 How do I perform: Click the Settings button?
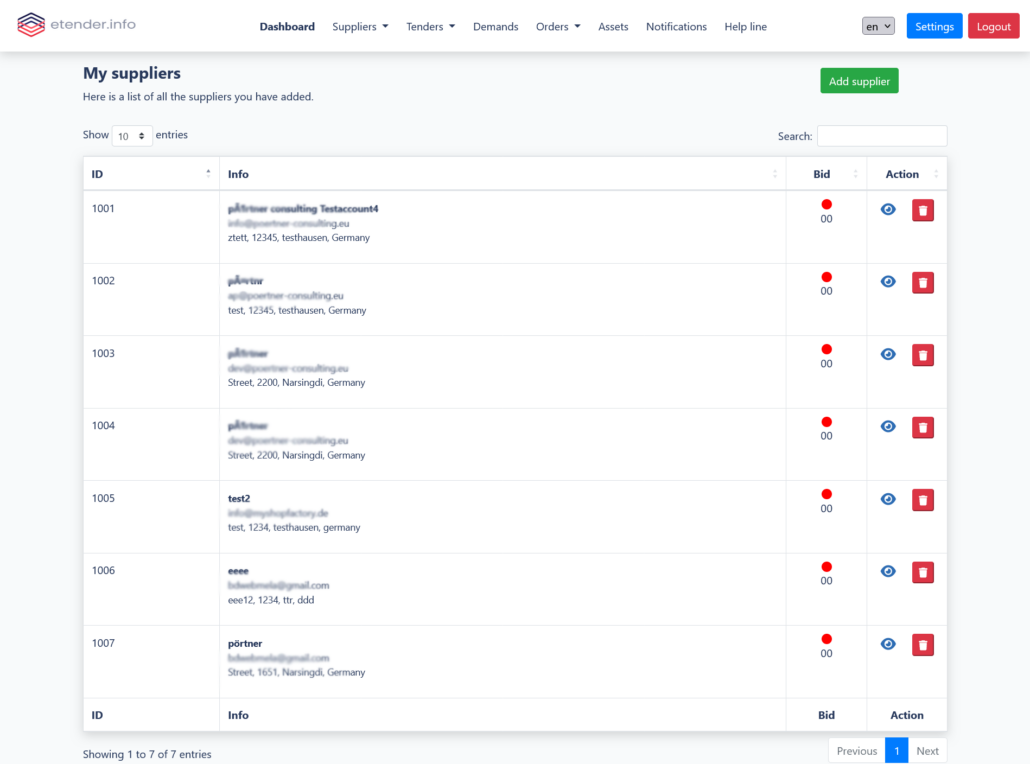[x=934, y=26]
